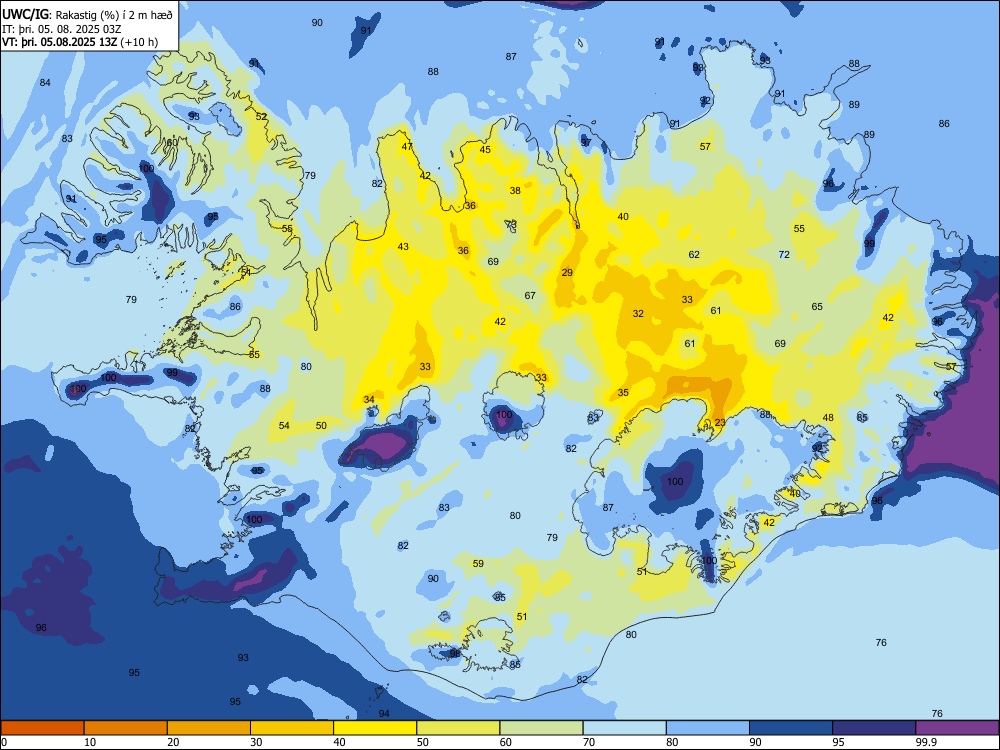Pick the pale yellow 50–60 legend swatch
The height and width of the screenshot is (750, 1000).
(458, 728)
